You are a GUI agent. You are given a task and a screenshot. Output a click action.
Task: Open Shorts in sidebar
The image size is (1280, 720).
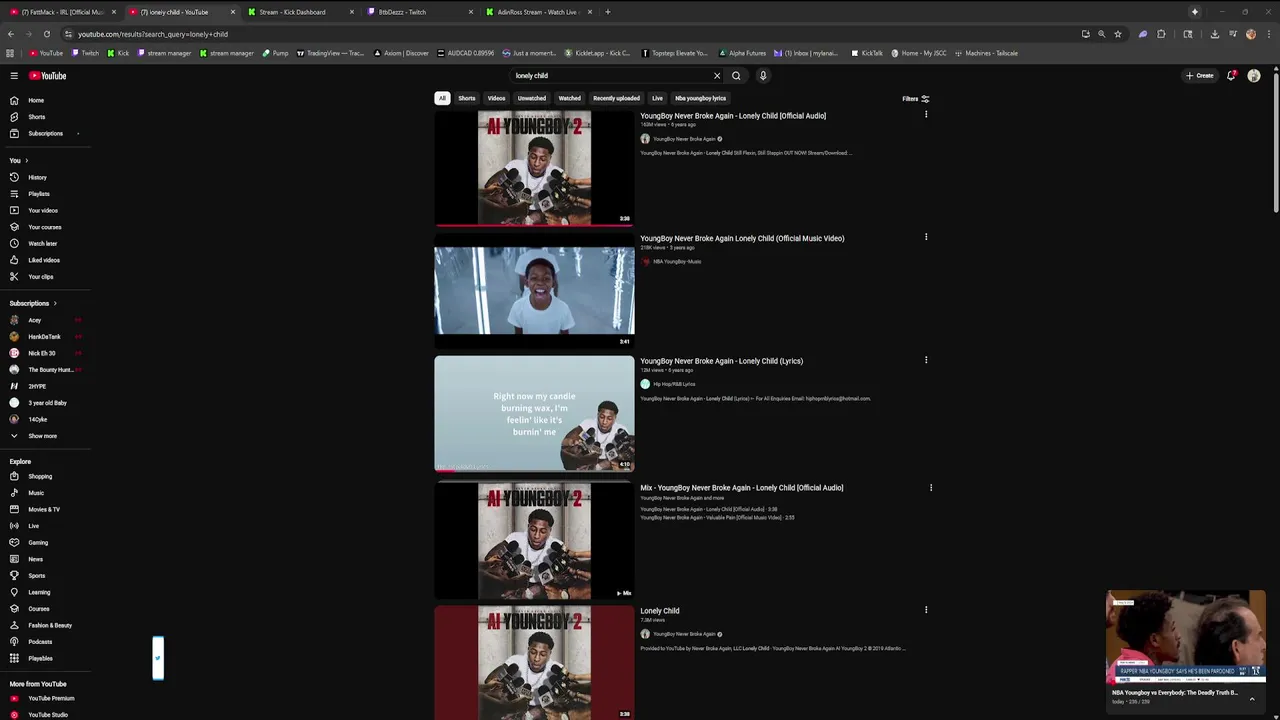click(36, 117)
